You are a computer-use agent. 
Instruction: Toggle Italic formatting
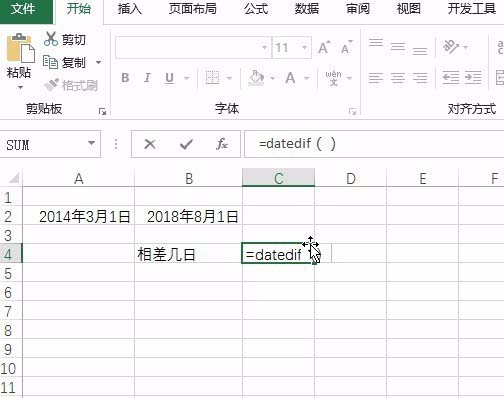(x=147, y=78)
